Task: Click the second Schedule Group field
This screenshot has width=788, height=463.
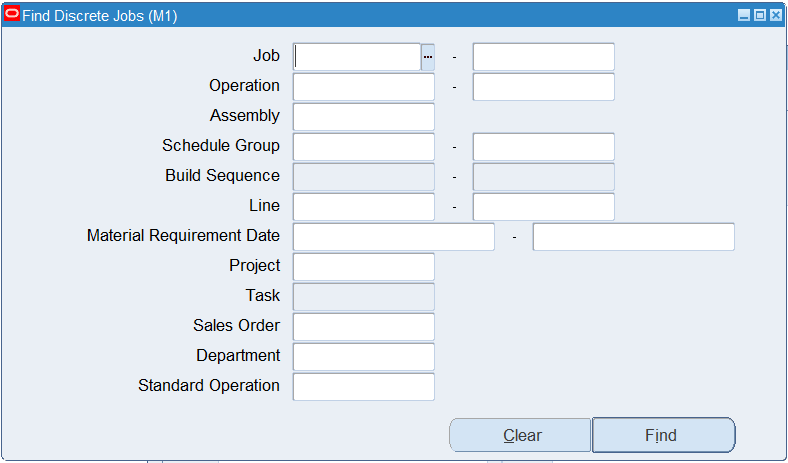Action: coord(543,147)
